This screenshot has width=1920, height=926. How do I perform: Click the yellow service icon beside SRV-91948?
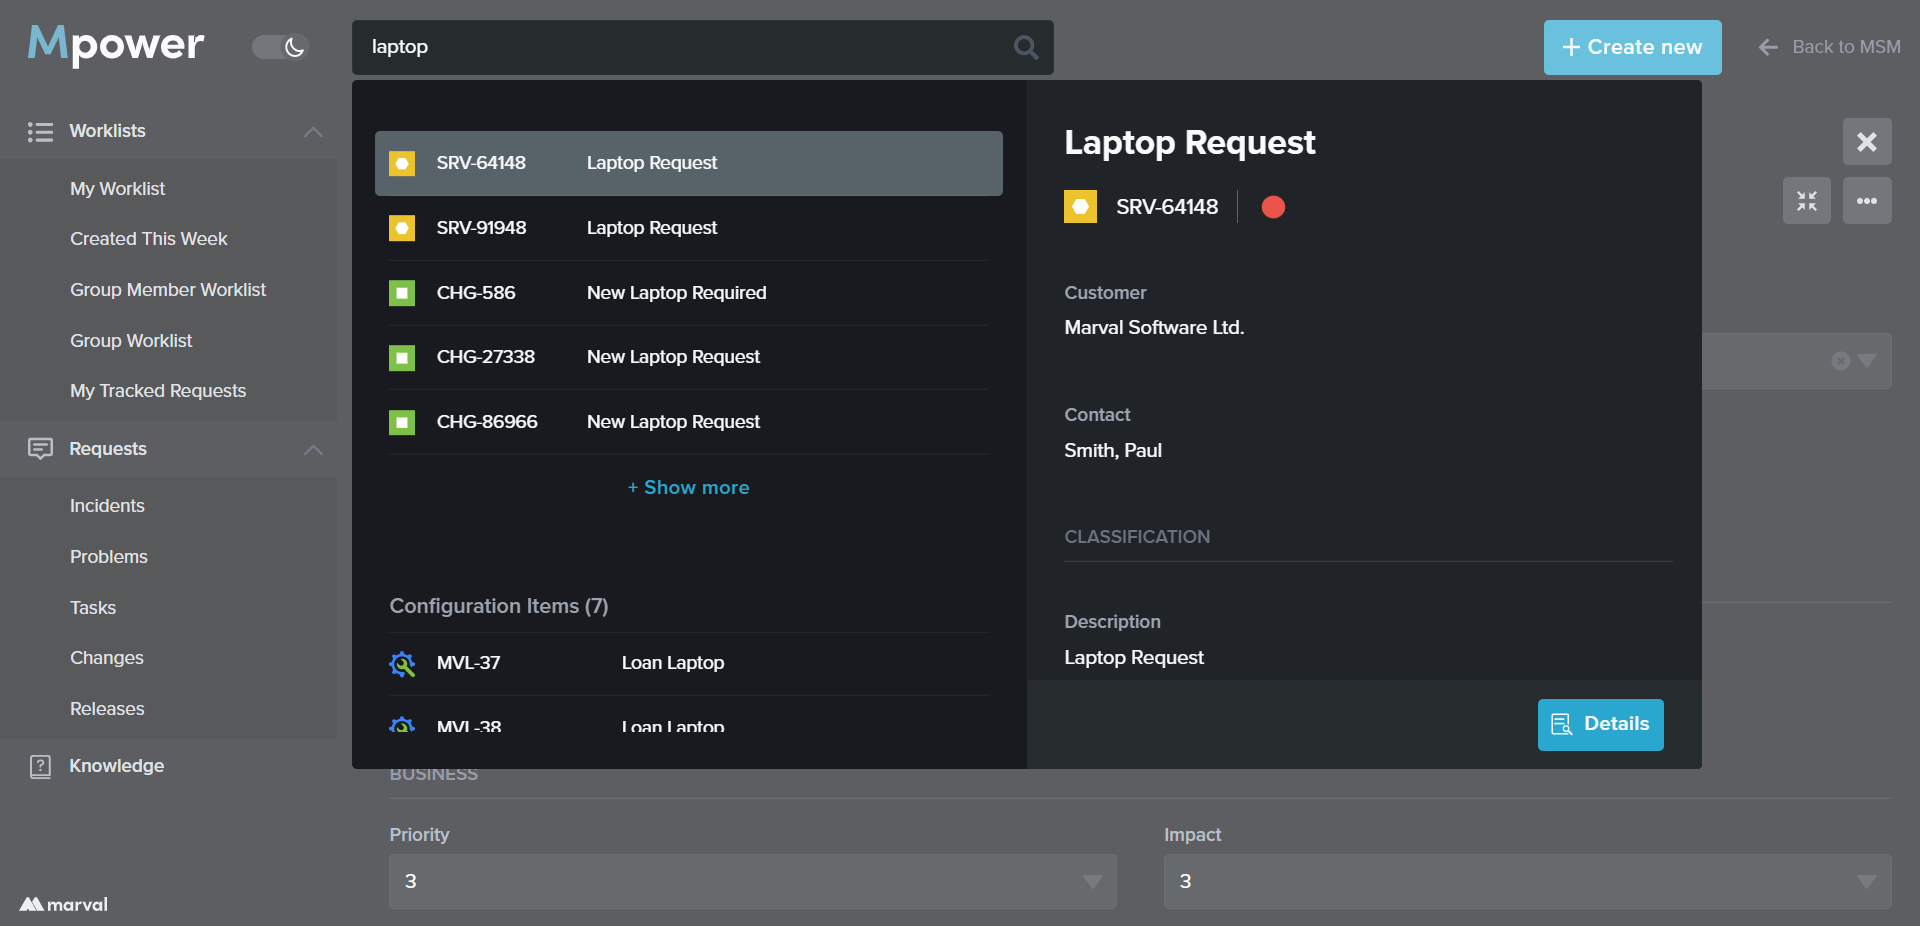point(402,228)
